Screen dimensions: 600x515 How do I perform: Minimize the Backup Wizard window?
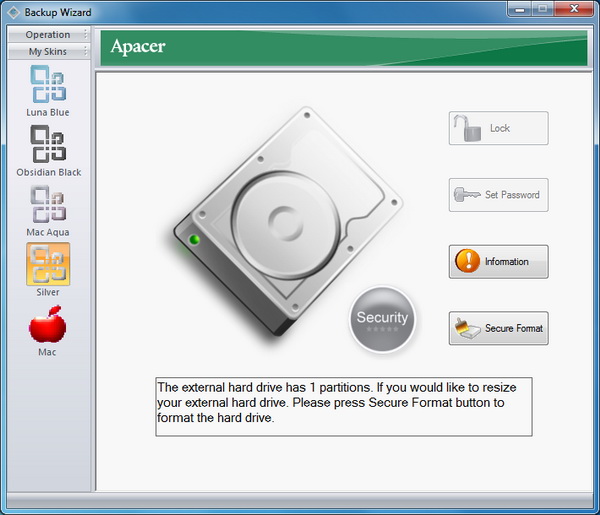point(520,9)
